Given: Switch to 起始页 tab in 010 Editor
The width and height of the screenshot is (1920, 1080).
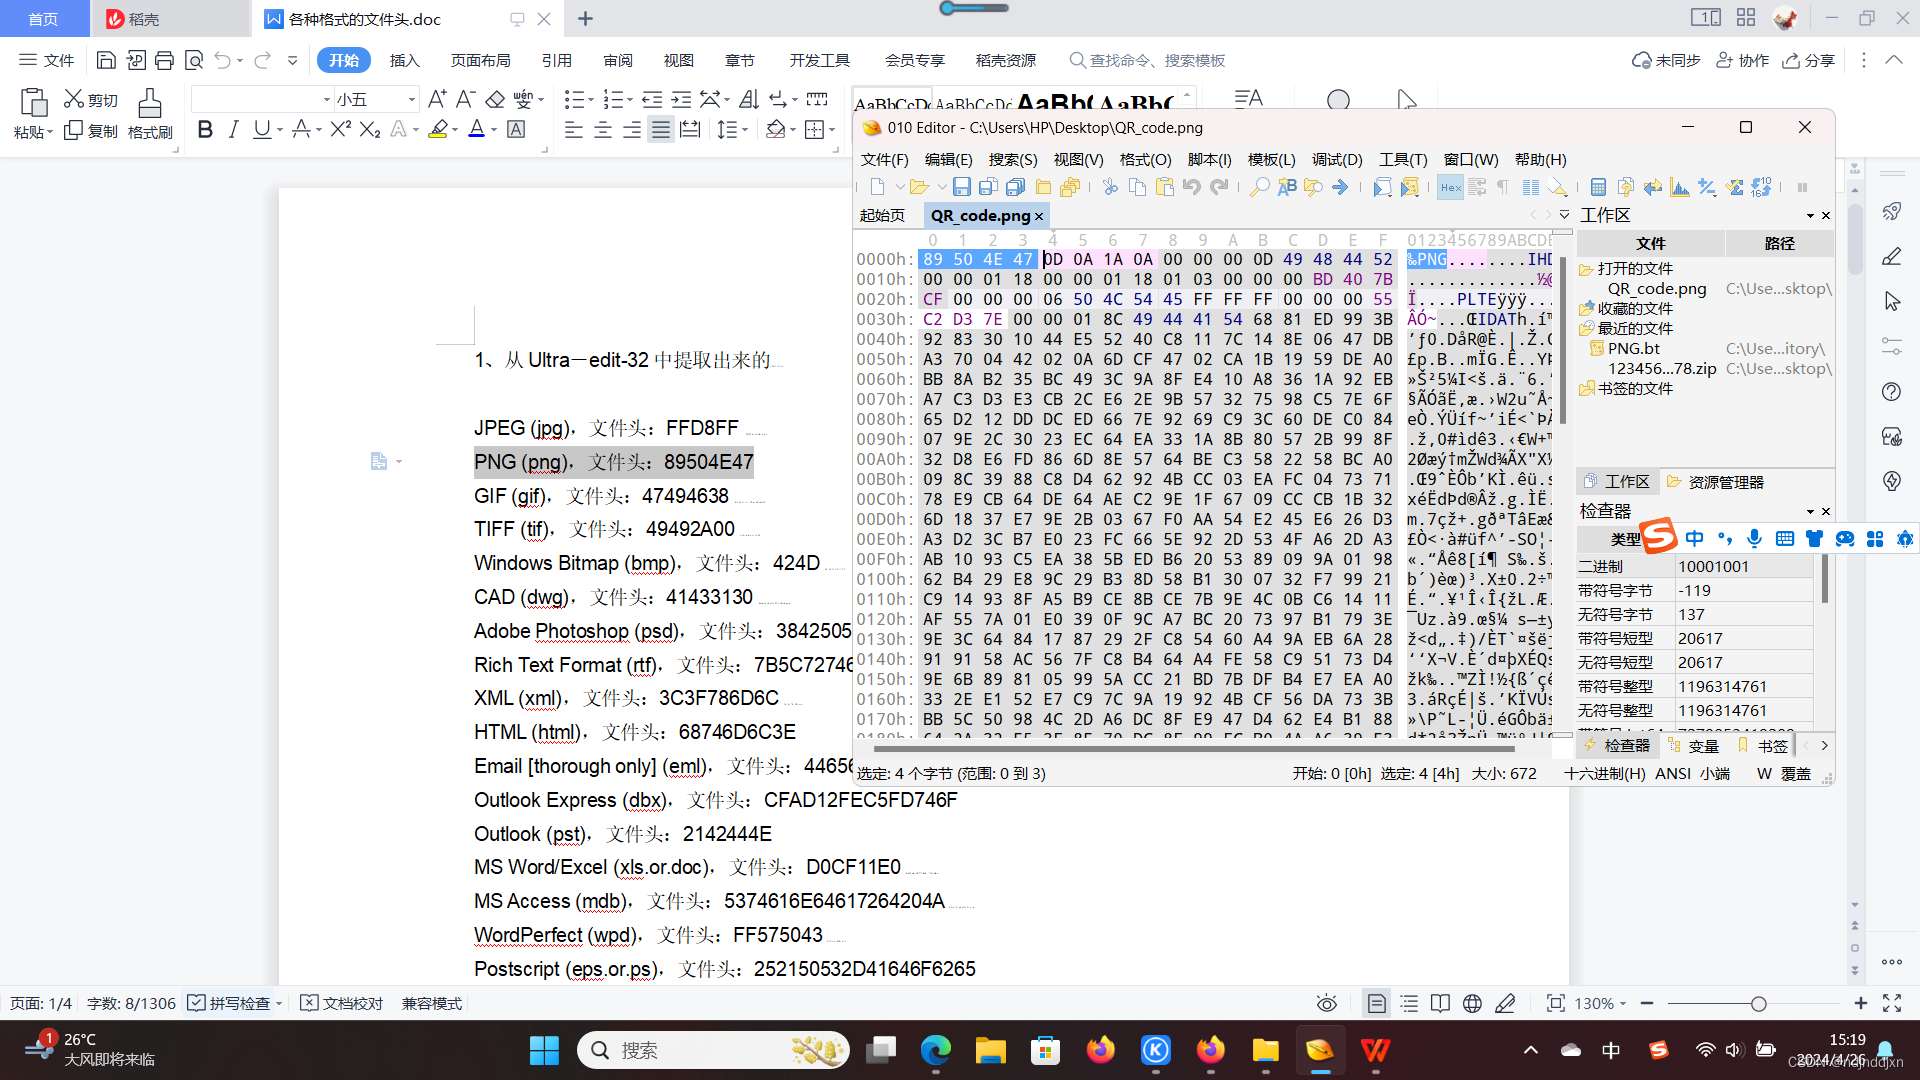Looking at the screenshot, I should [882, 215].
